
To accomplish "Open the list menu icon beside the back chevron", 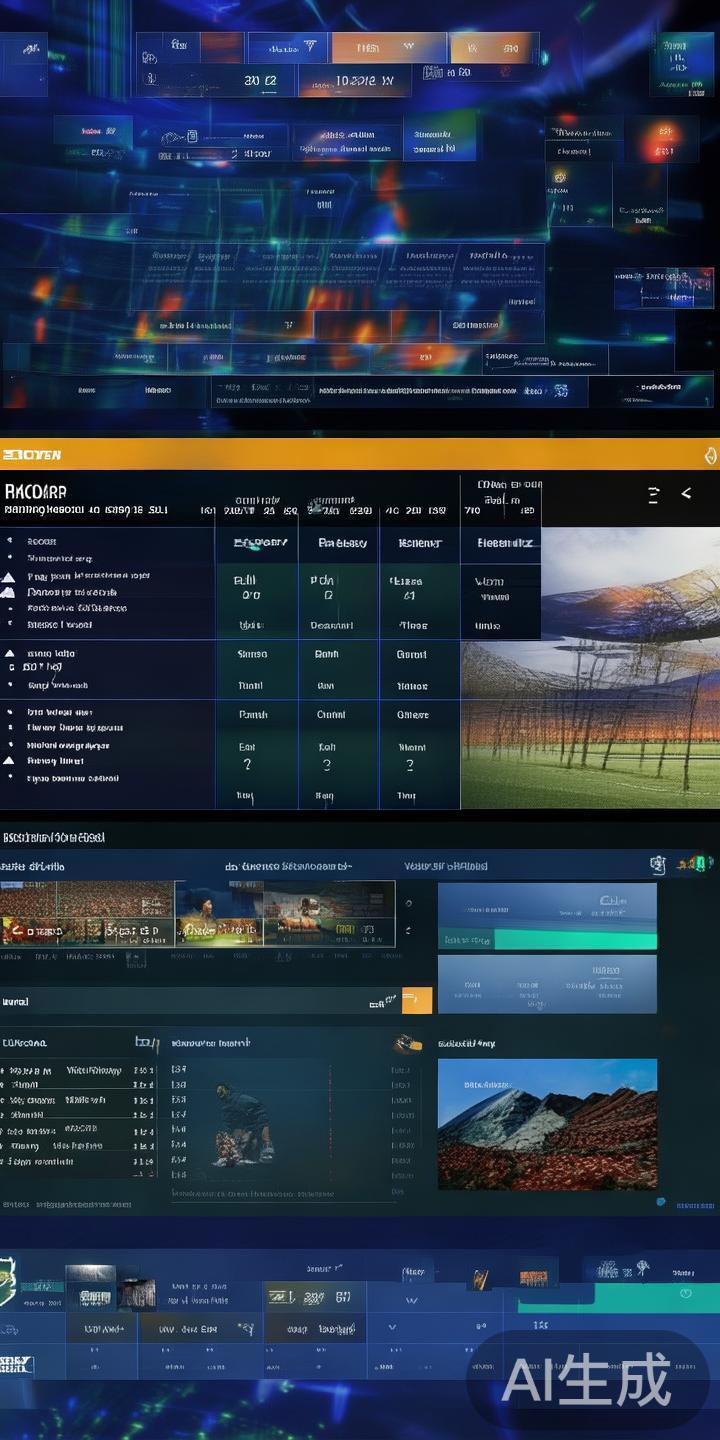I will (653, 494).
